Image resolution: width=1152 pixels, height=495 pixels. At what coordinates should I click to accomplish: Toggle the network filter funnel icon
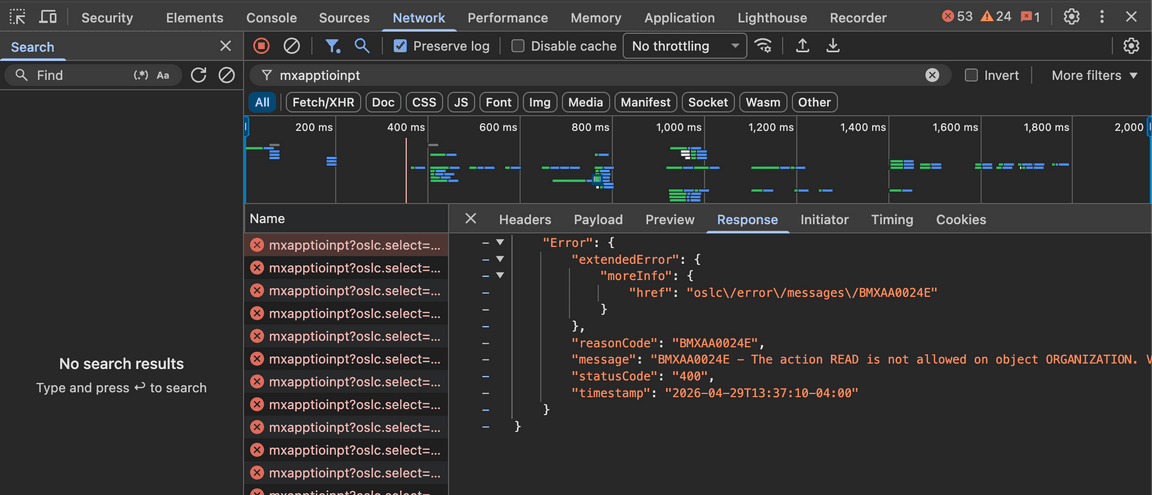coord(333,46)
